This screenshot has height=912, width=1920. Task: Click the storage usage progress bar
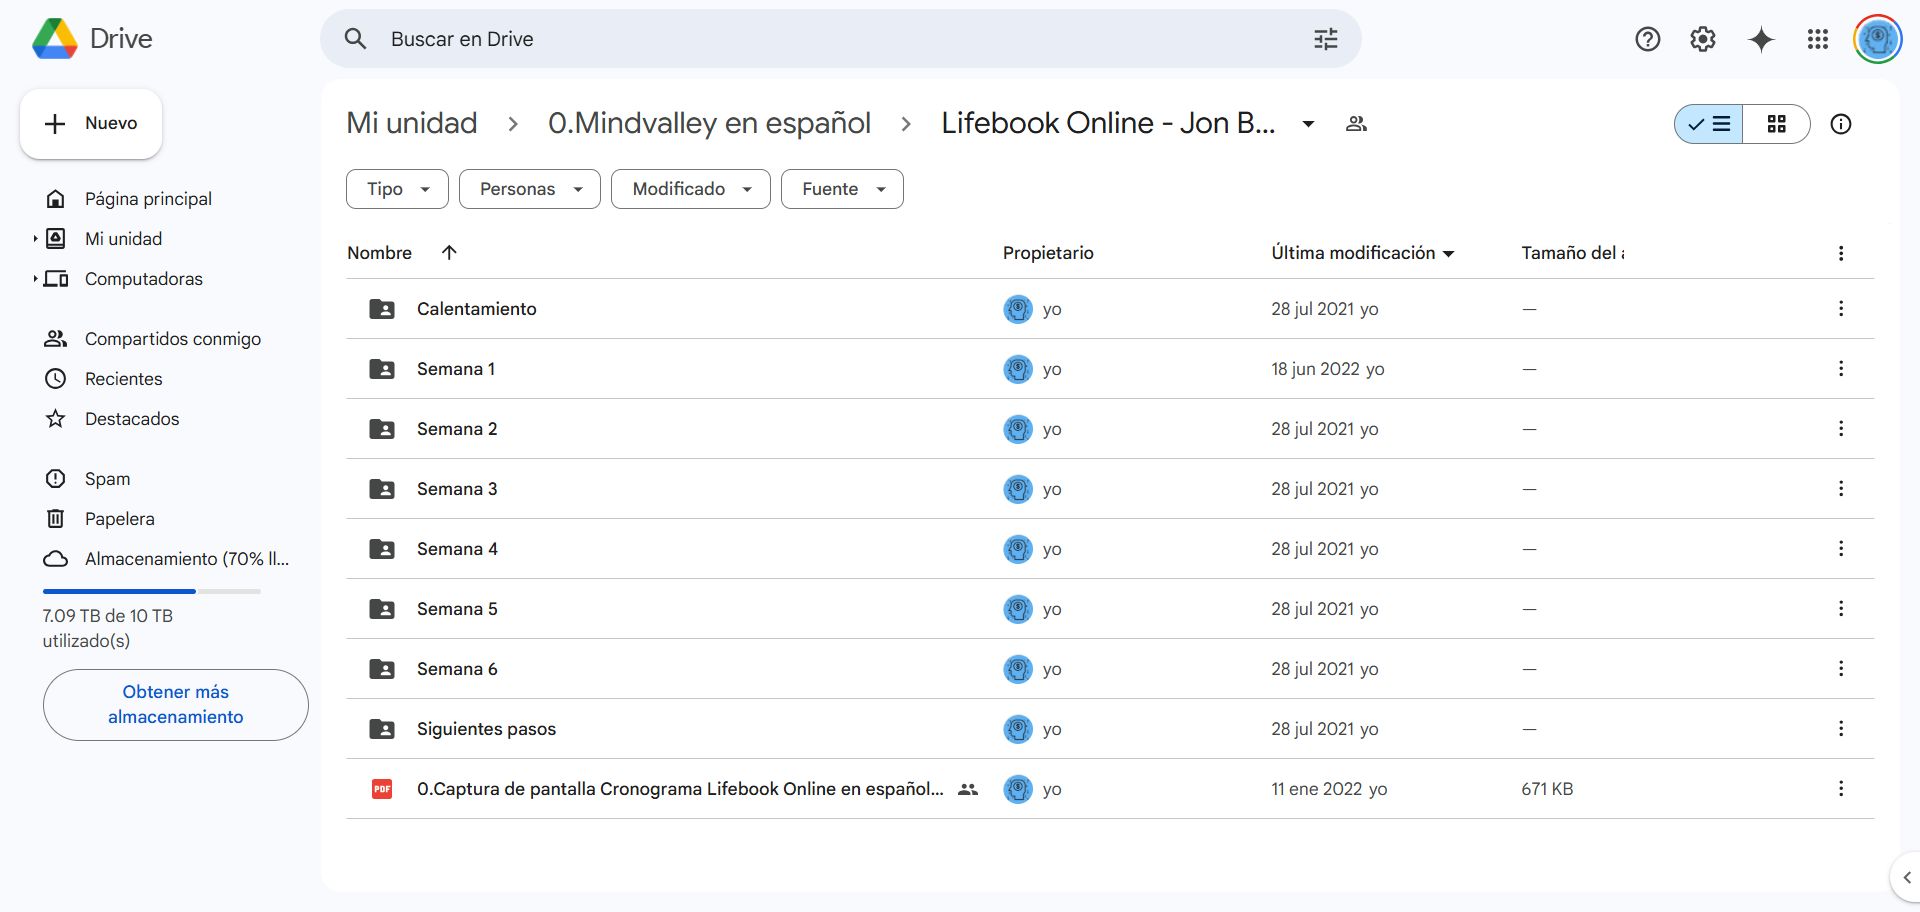coord(151,592)
